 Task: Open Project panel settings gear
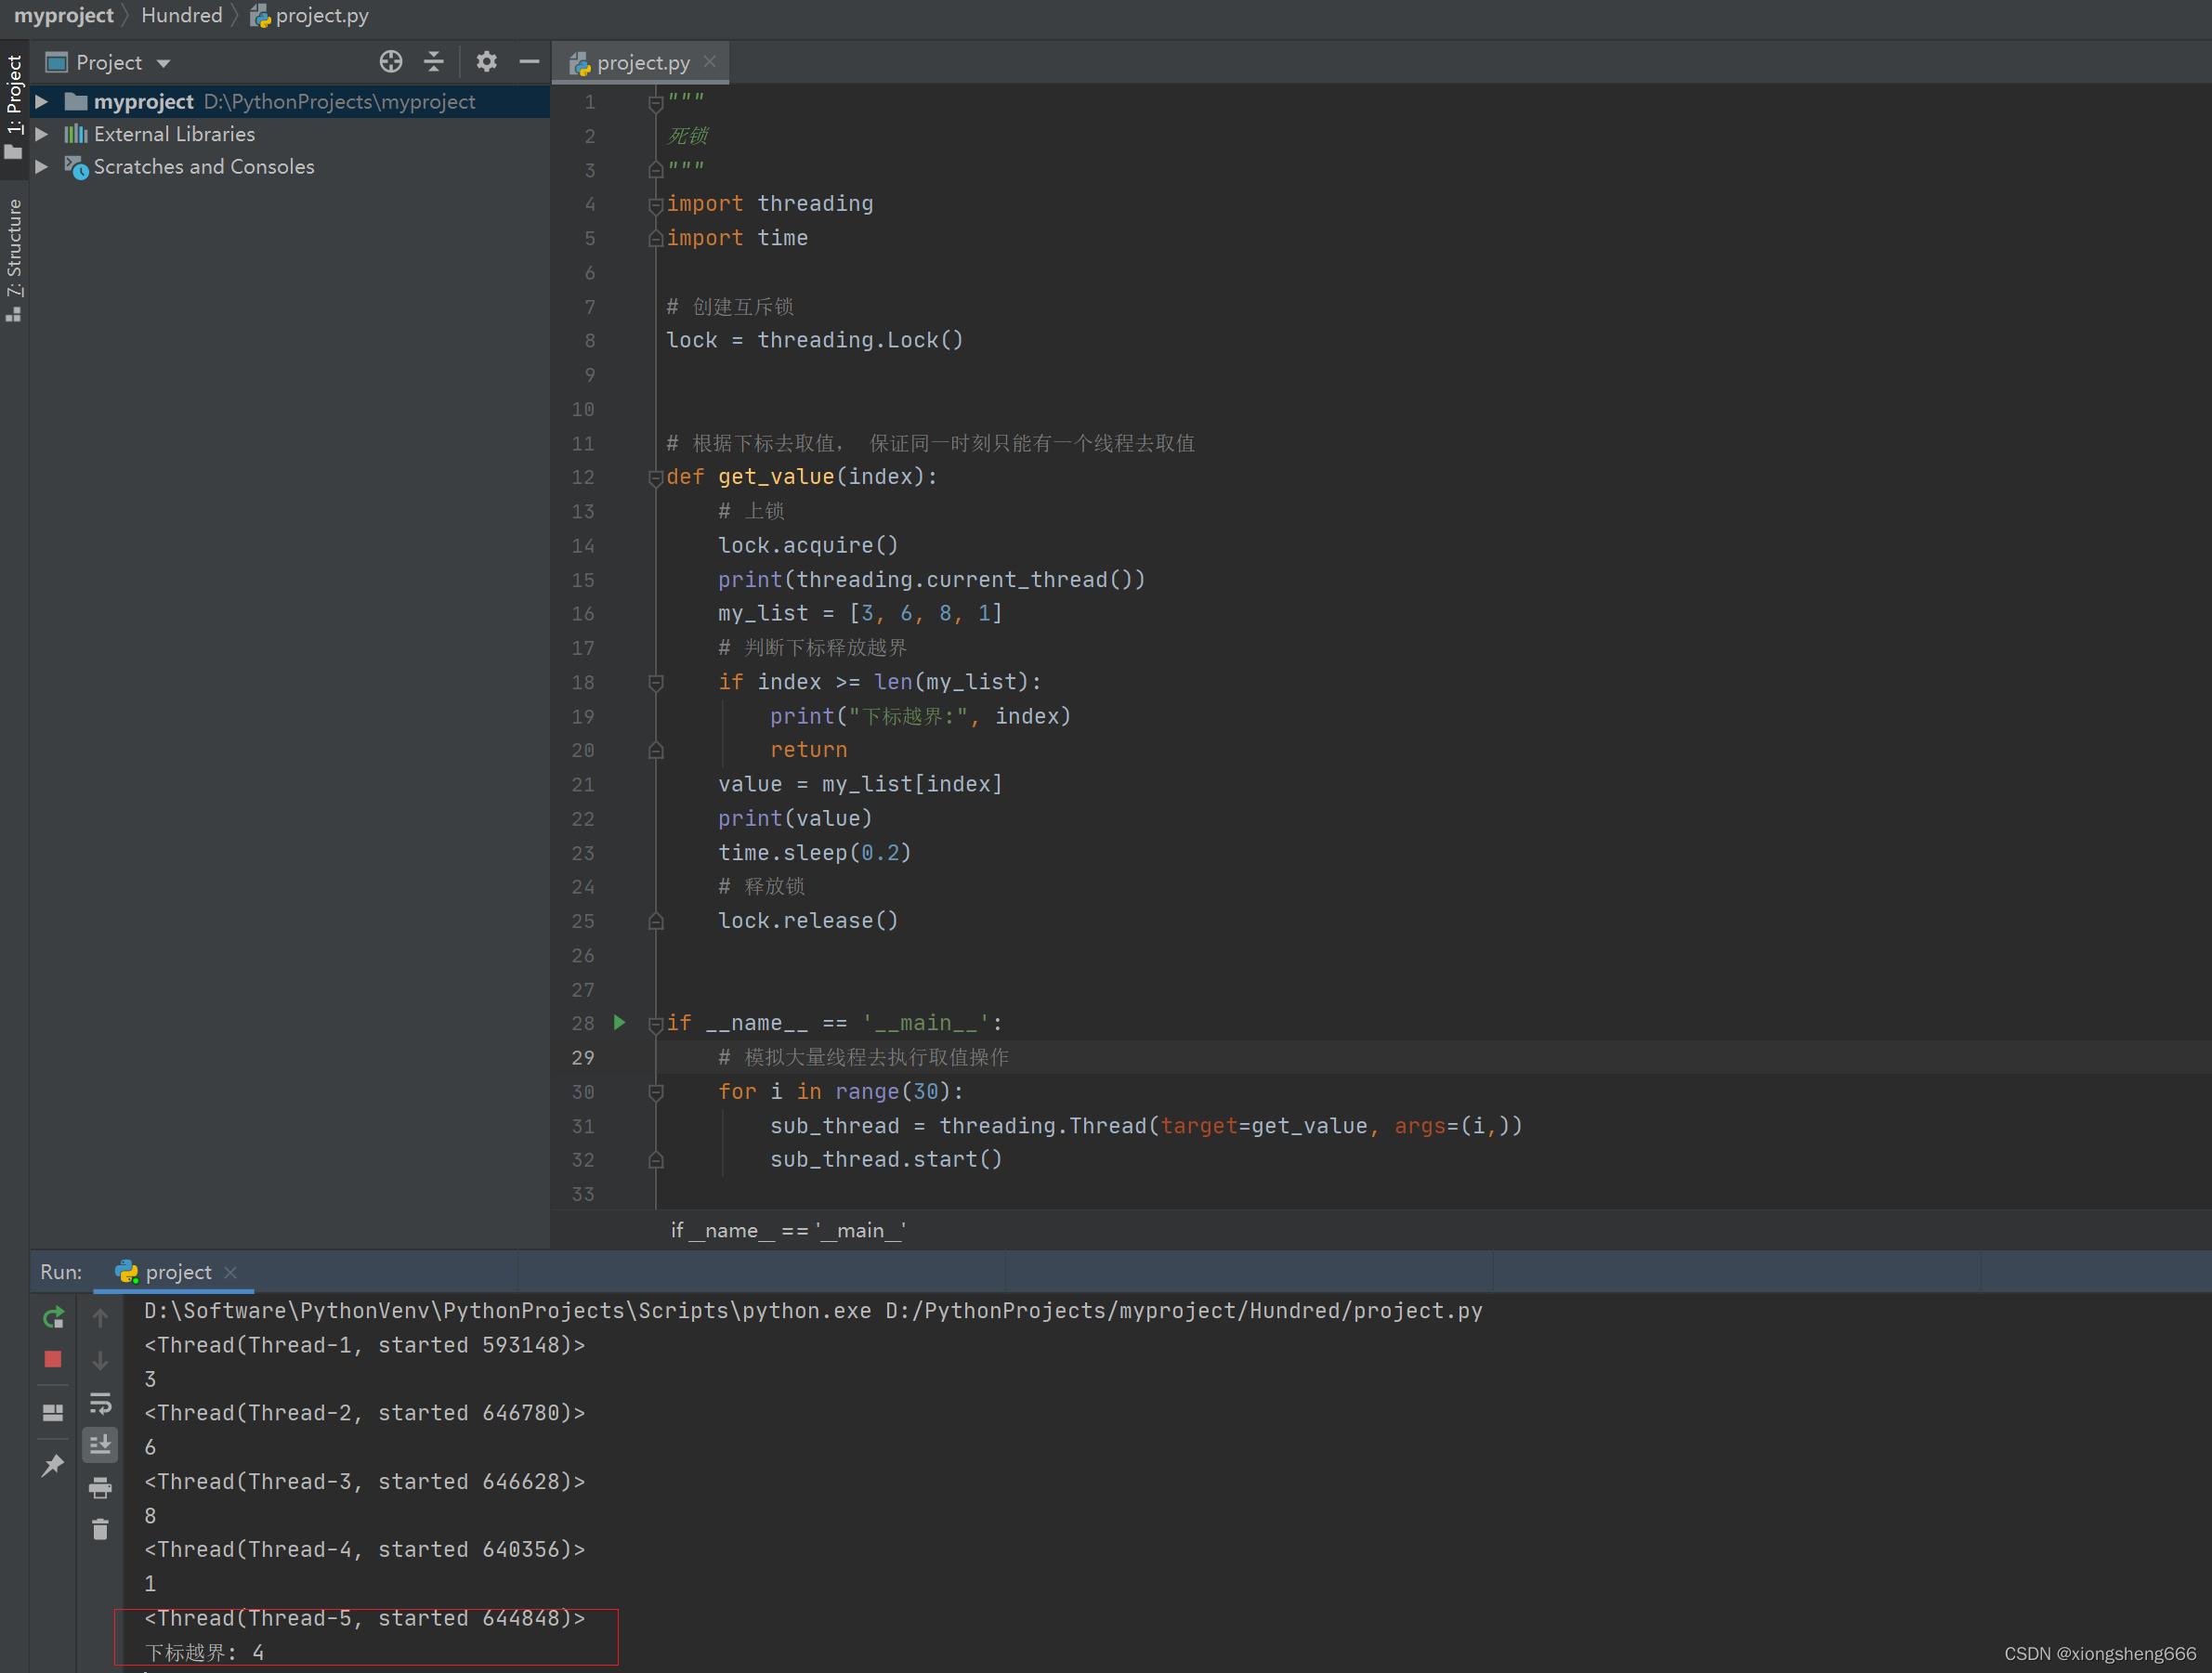tap(486, 62)
